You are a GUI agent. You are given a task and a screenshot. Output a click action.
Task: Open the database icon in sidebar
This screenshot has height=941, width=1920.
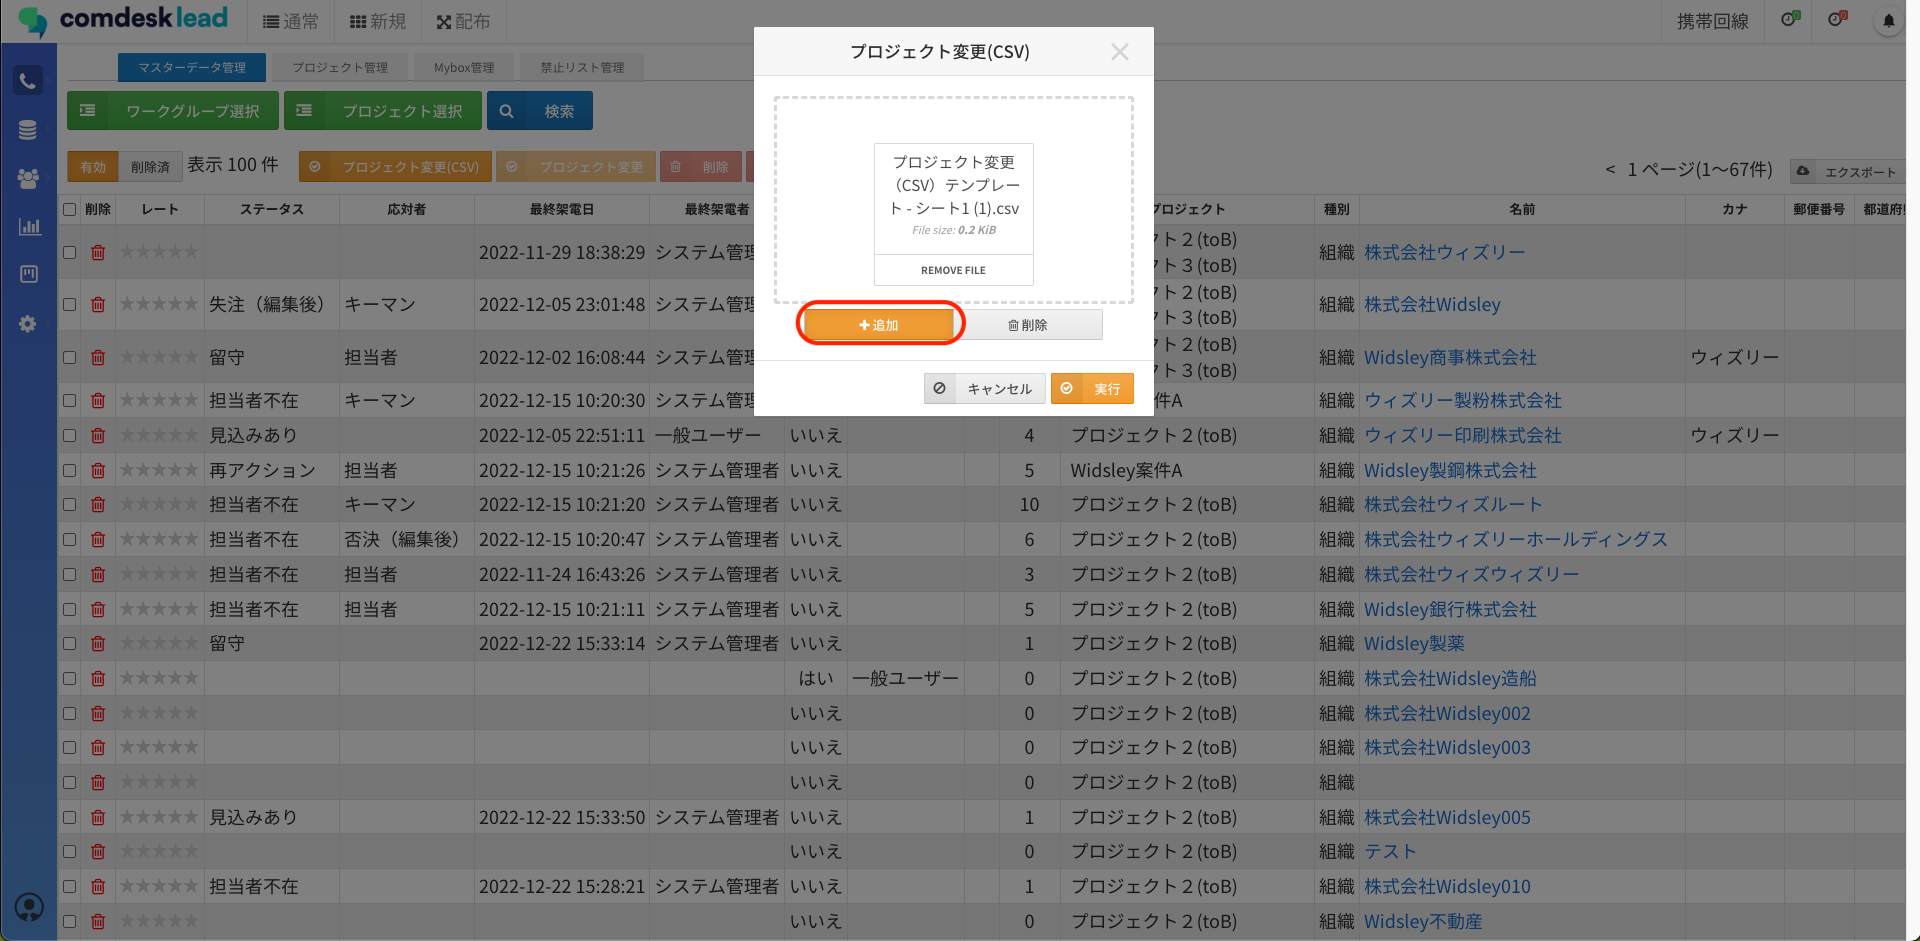tap(28, 130)
